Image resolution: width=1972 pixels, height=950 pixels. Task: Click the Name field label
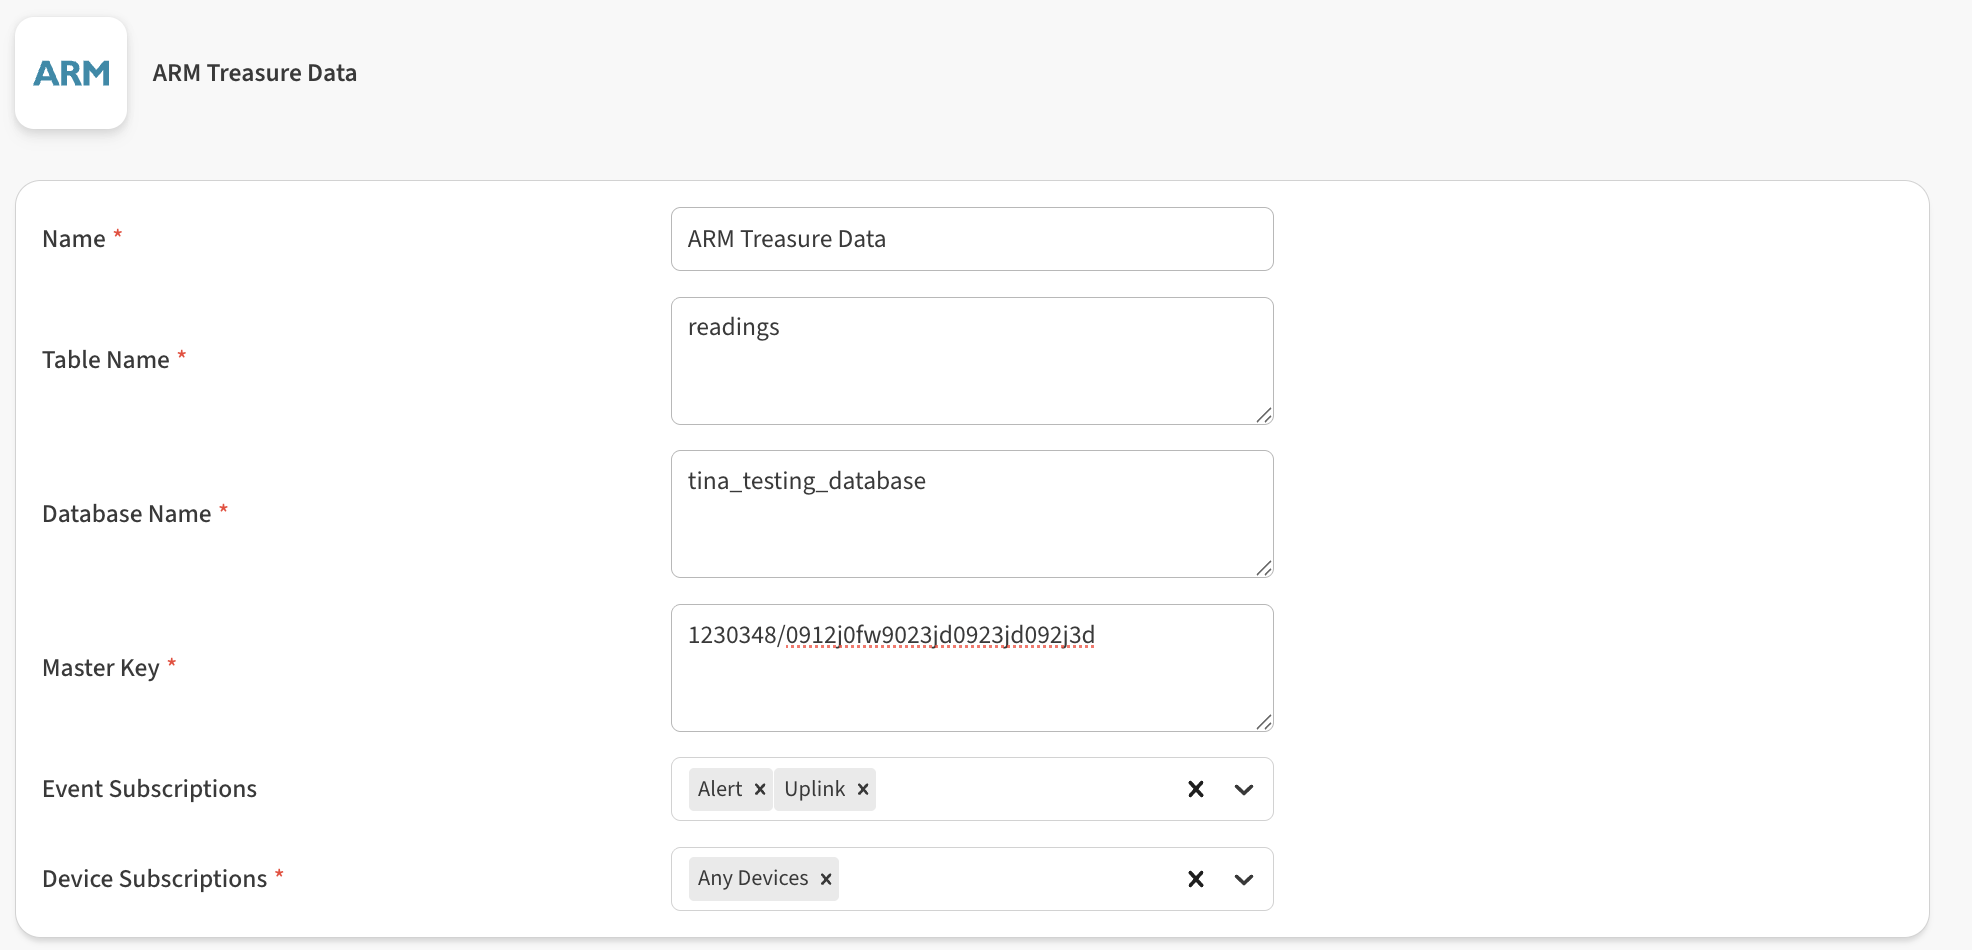pyautogui.click(x=74, y=239)
